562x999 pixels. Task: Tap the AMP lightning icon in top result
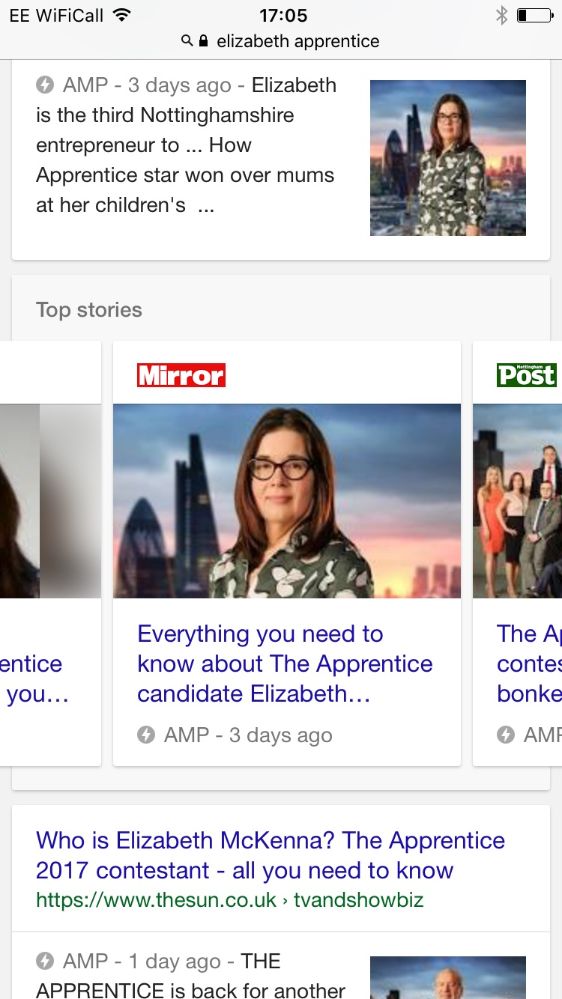tap(45, 85)
